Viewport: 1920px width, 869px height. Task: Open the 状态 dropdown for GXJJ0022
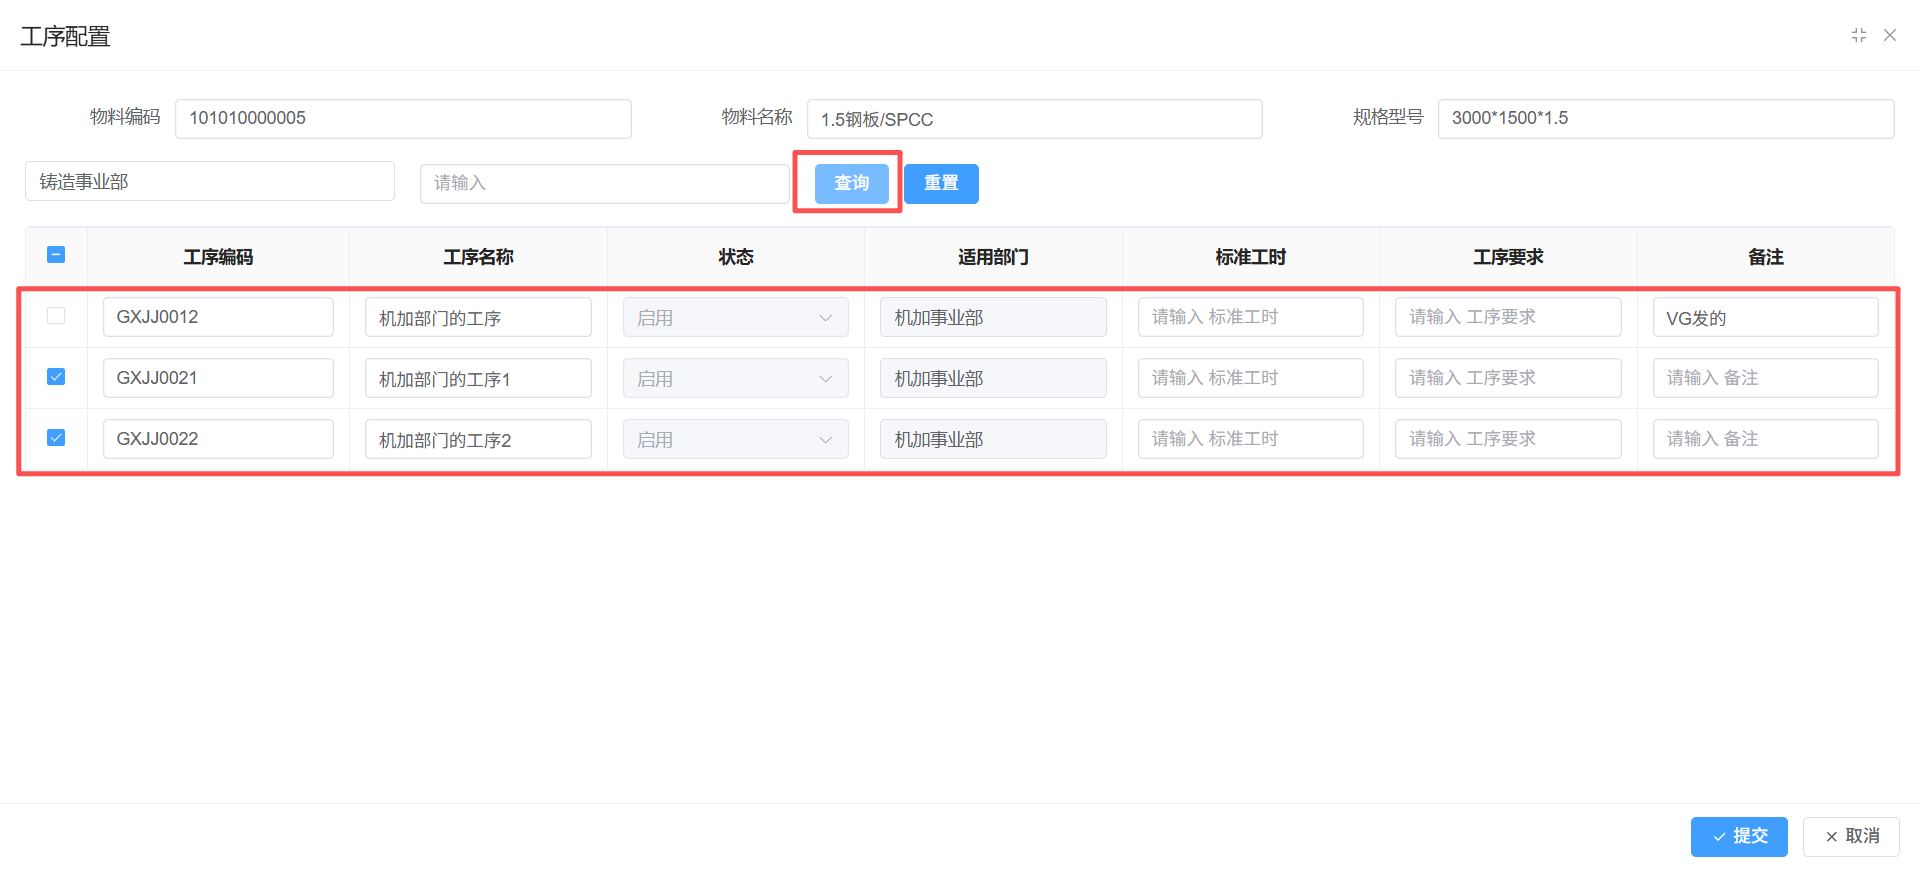[x=735, y=440]
